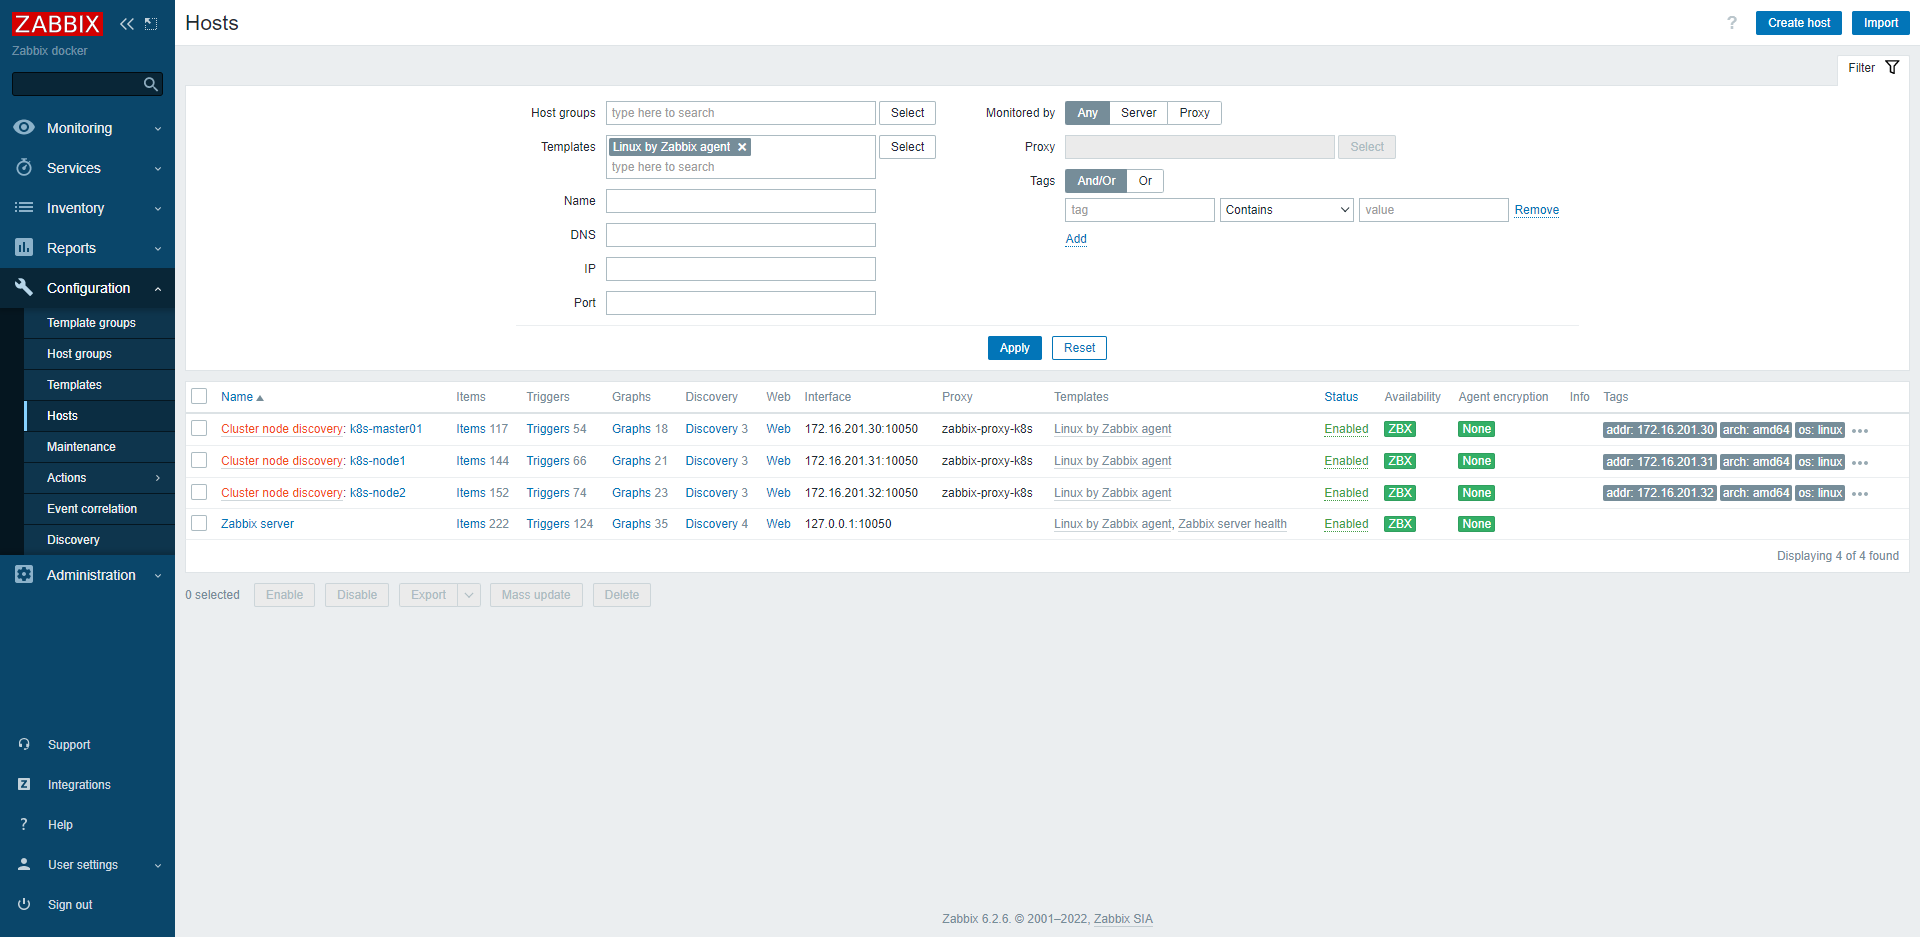
Task: Expand the Services menu
Action: click(158, 169)
